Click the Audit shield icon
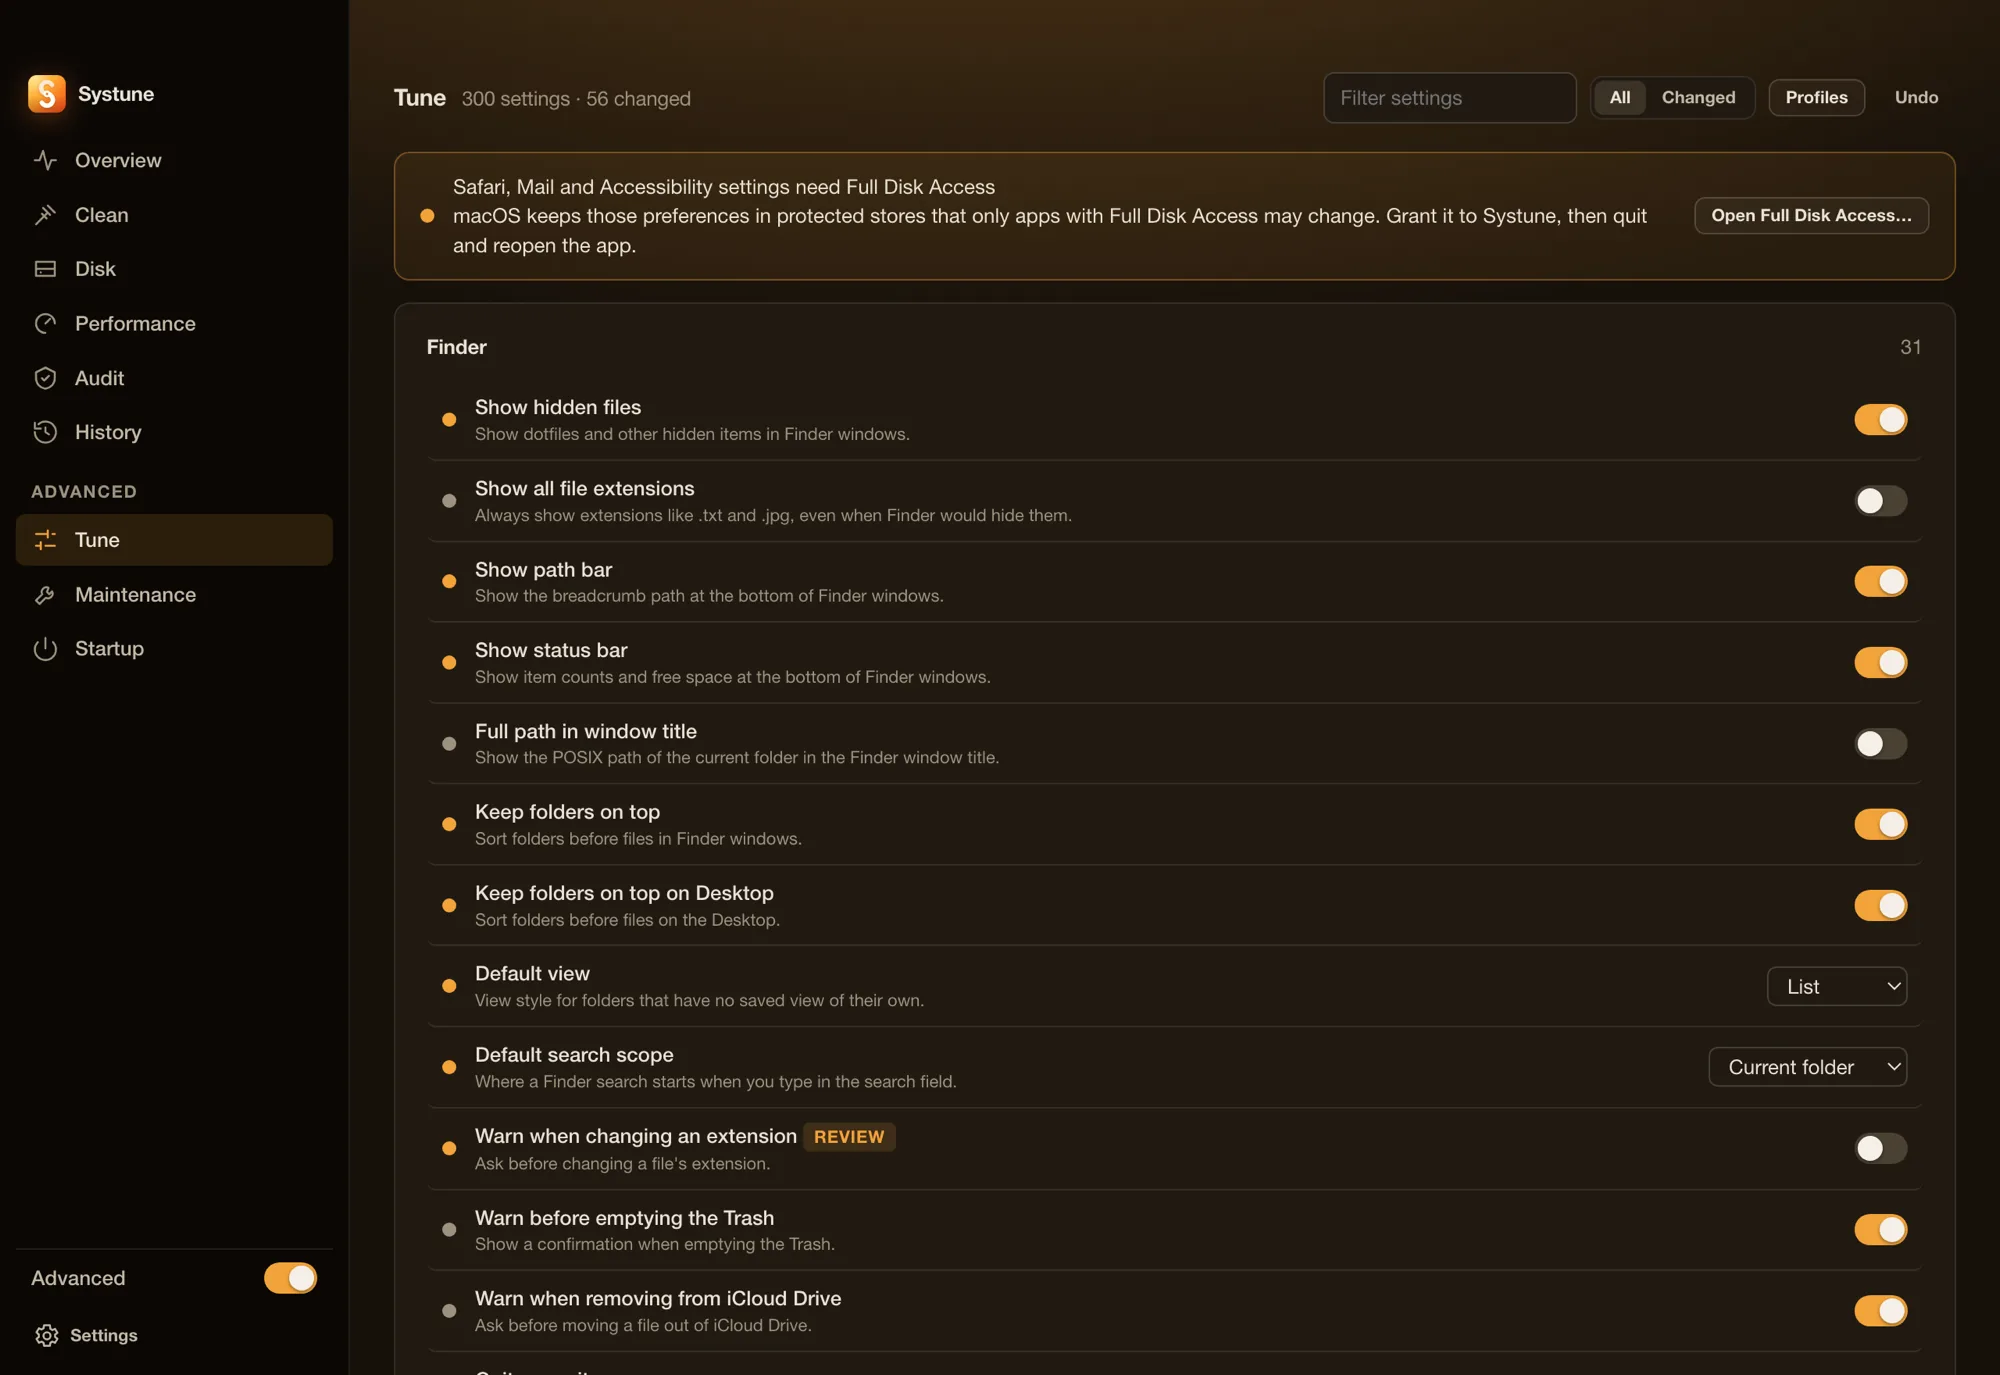The height and width of the screenshot is (1375, 2000). coord(45,378)
